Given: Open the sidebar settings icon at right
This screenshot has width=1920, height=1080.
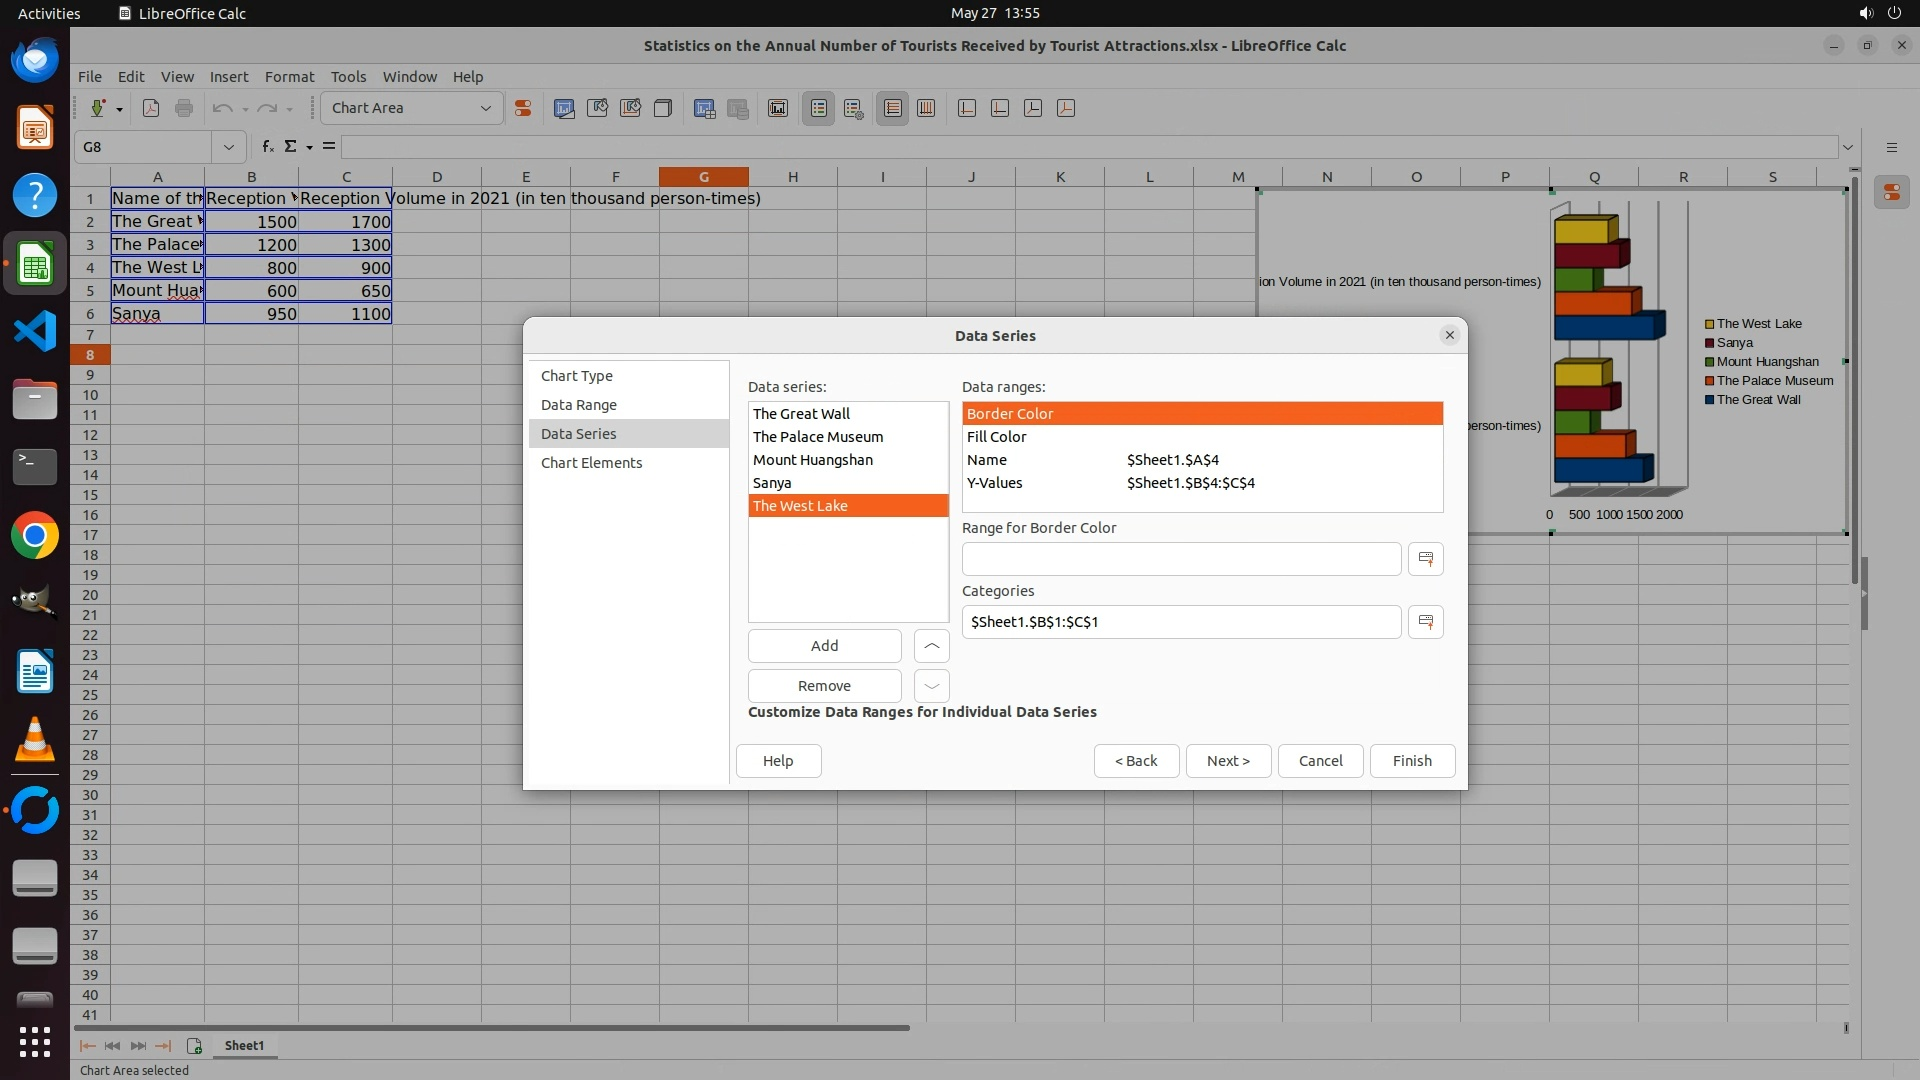Looking at the screenshot, I should [1891, 193].
